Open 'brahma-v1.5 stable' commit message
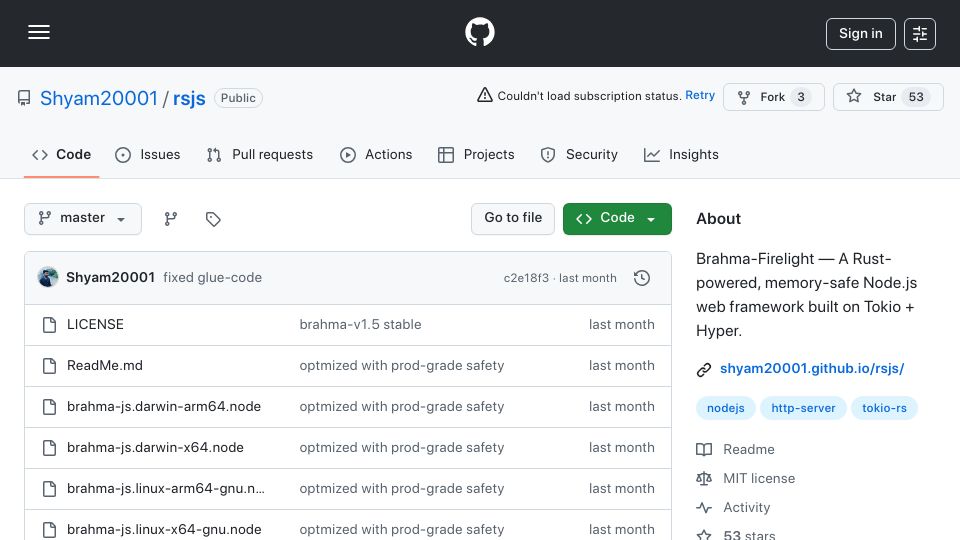The image size is (960, 540). (x=360, y=324)
